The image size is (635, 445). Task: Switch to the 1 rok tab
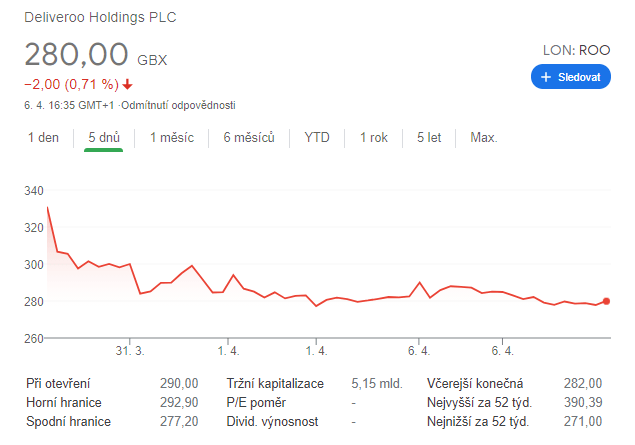(373, 138)
